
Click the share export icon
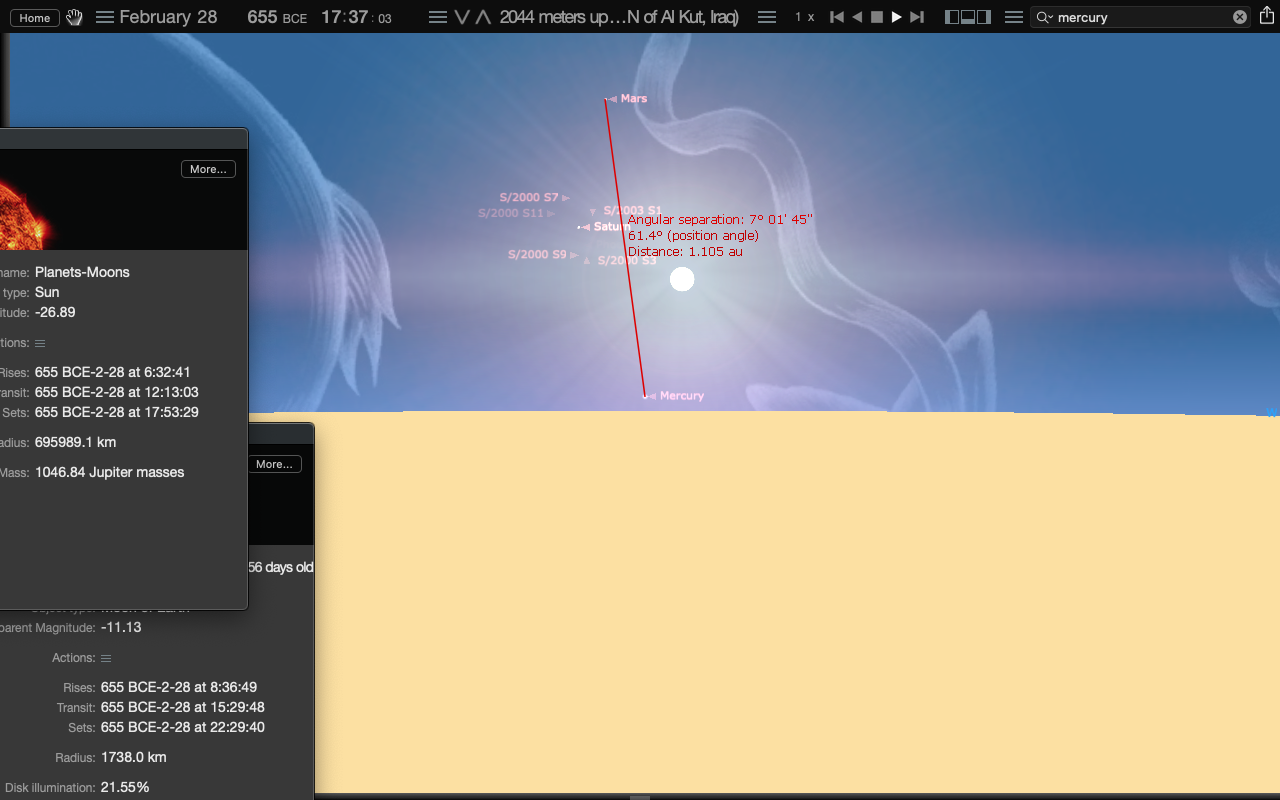tap(1267, 16)
